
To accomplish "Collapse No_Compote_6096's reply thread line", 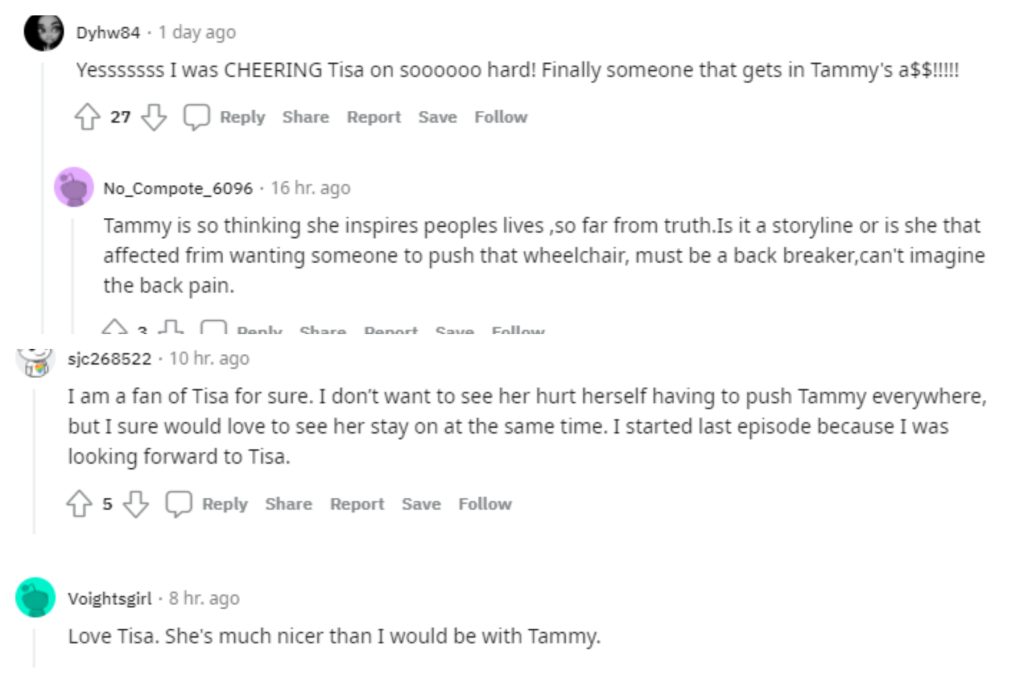I will (x=74, y=270).
